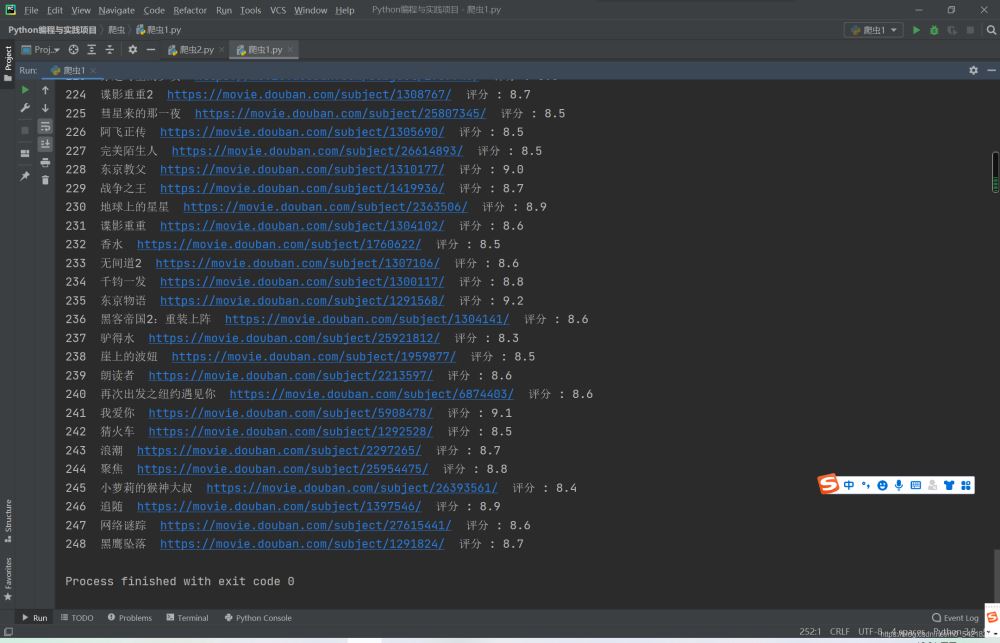Open the douban link for 小萝莉的猴神大叔
The width and height of the screenshot is (1000, 643).
click(352, 488)
